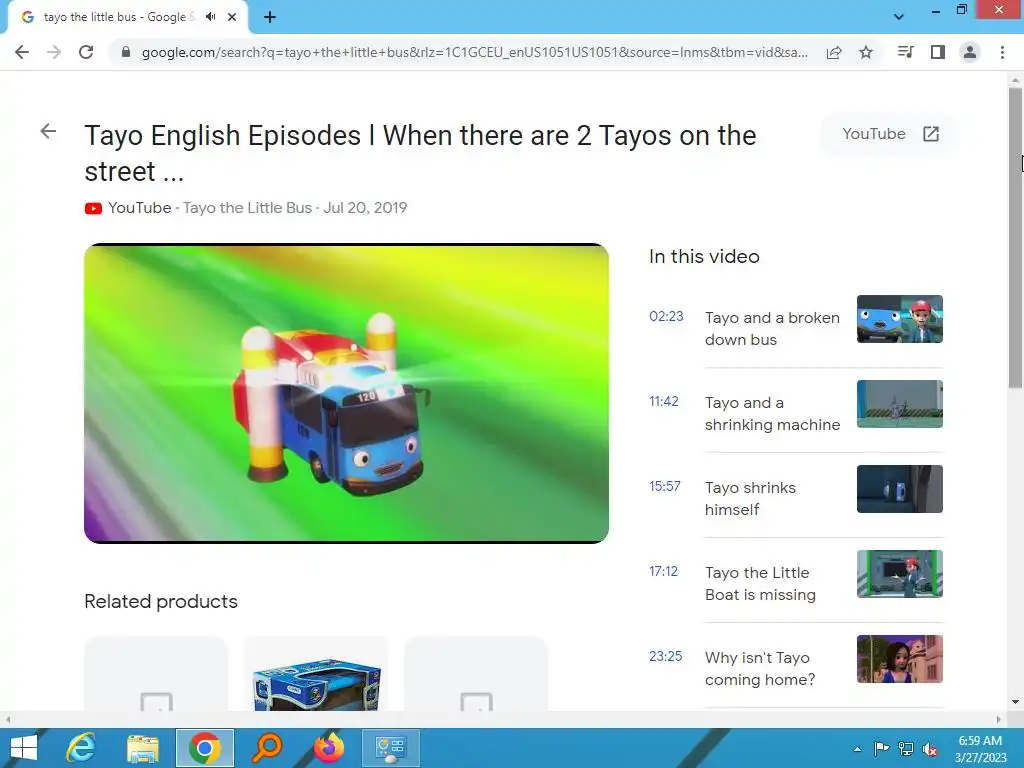Open the share this page icon
This screenshot has height=768, width=1024.
tap(834, 52)
